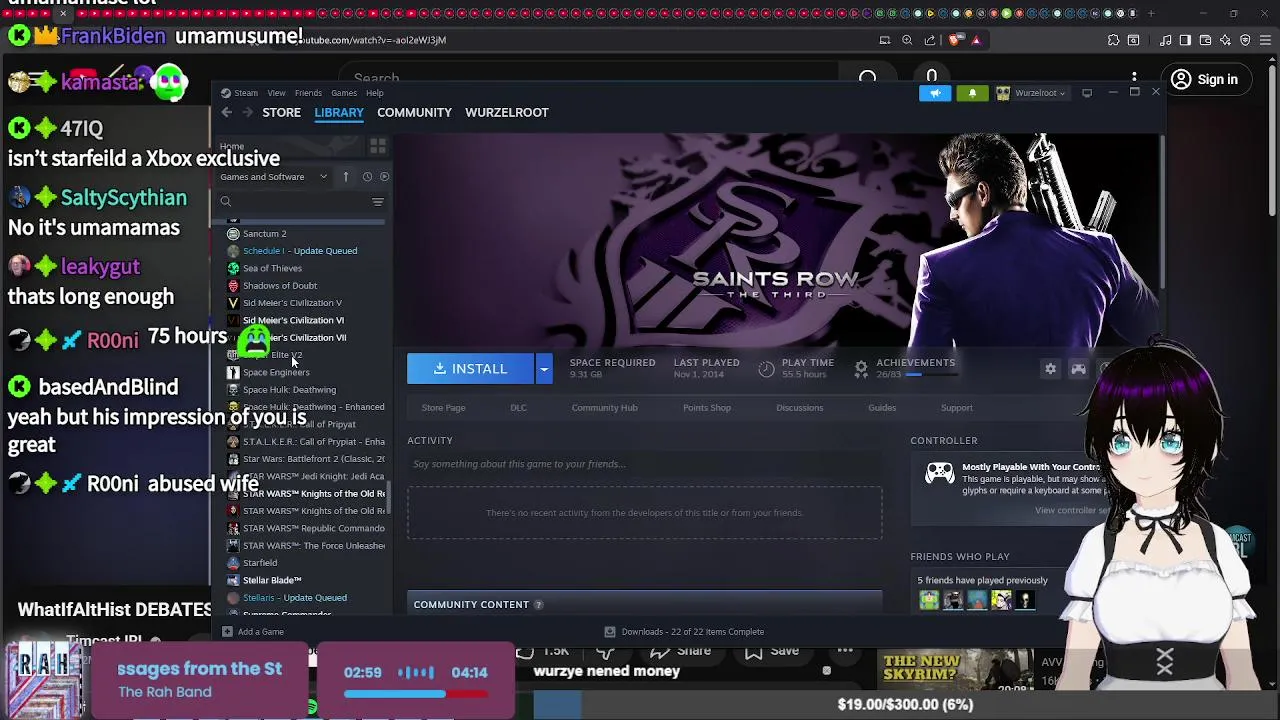This screenshot has height=720, width=1280.
Task: Open the library grid view icon beside Home
Action: pyautogui.click(x=377, y=146)
